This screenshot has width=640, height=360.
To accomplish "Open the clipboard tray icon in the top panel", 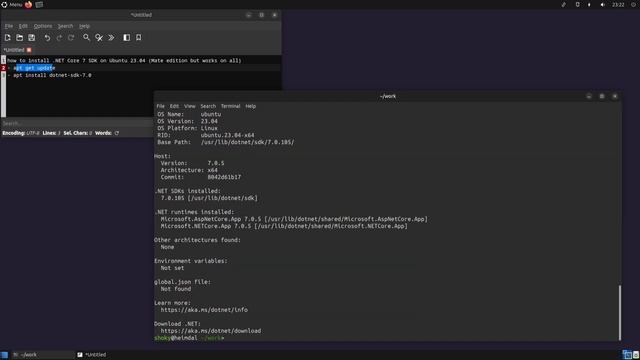I will [x=577, y=4].
